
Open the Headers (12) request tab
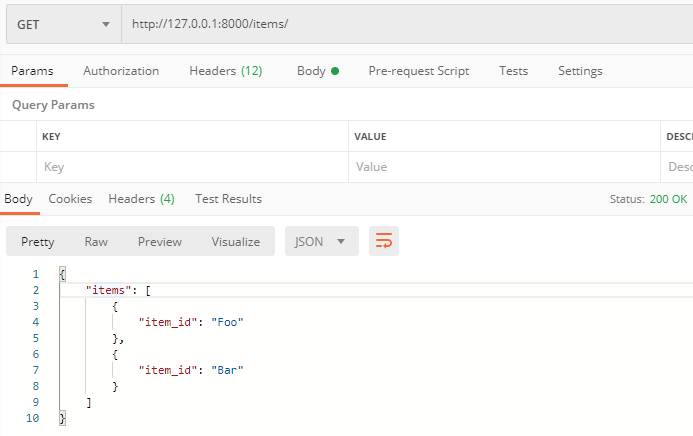pos(225,71)
